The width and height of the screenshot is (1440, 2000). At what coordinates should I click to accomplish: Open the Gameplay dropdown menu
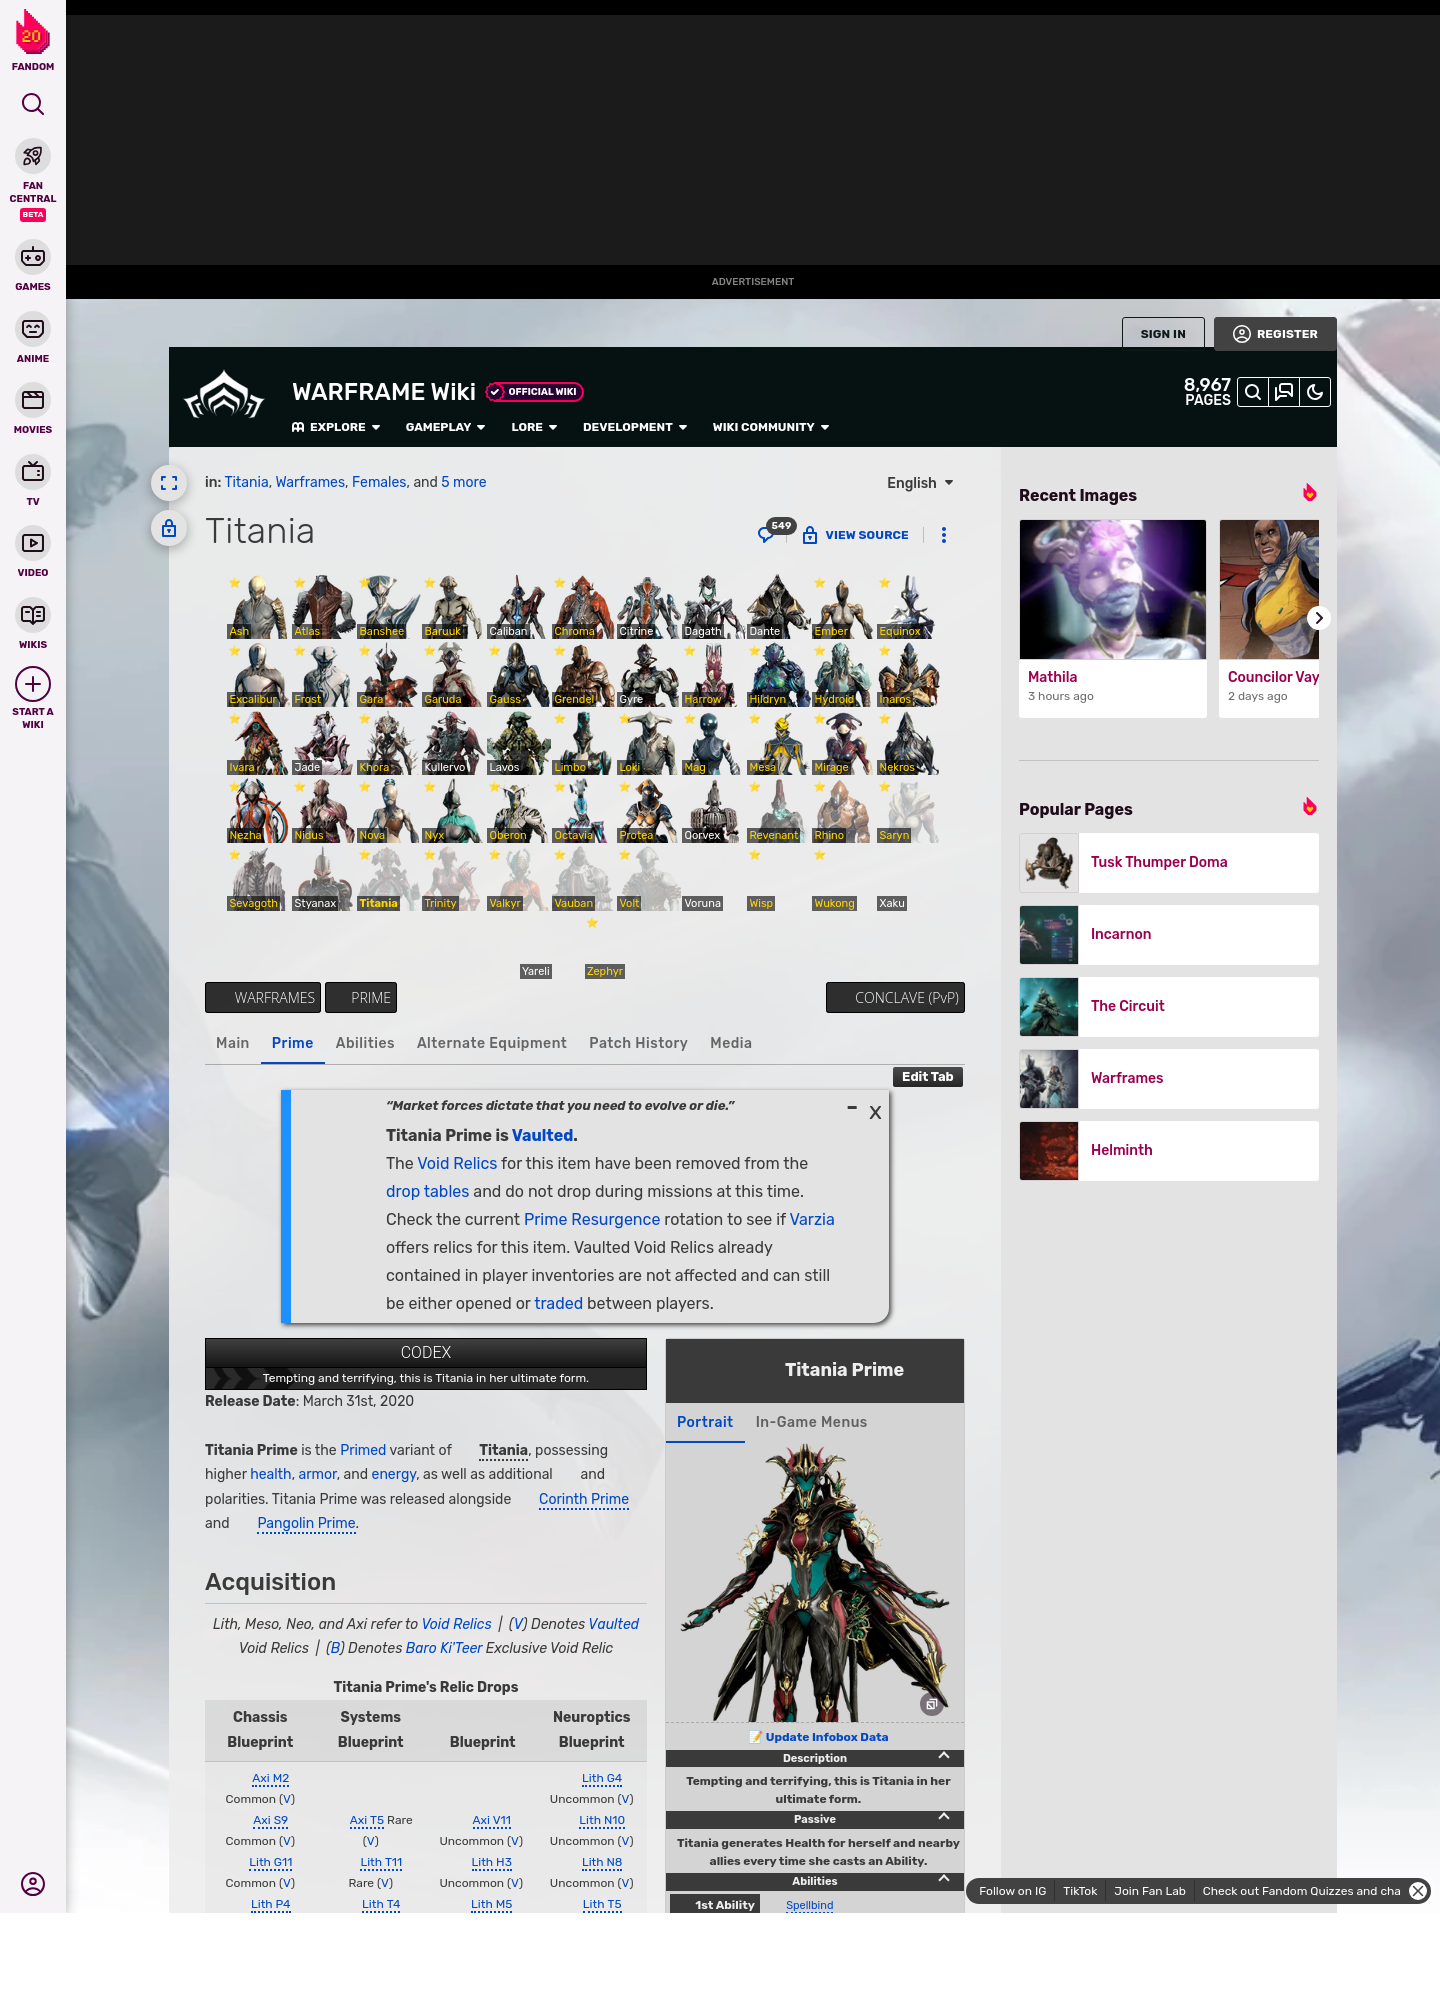pos(446,427)
